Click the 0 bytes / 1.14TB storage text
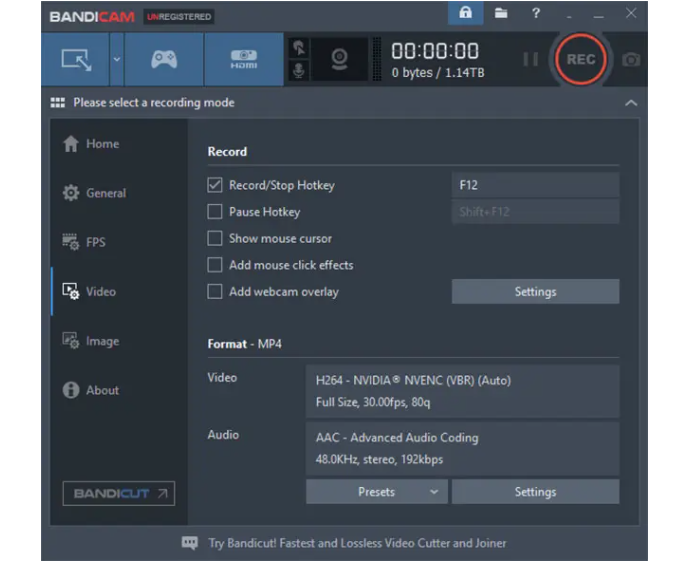 coord(438,73)
